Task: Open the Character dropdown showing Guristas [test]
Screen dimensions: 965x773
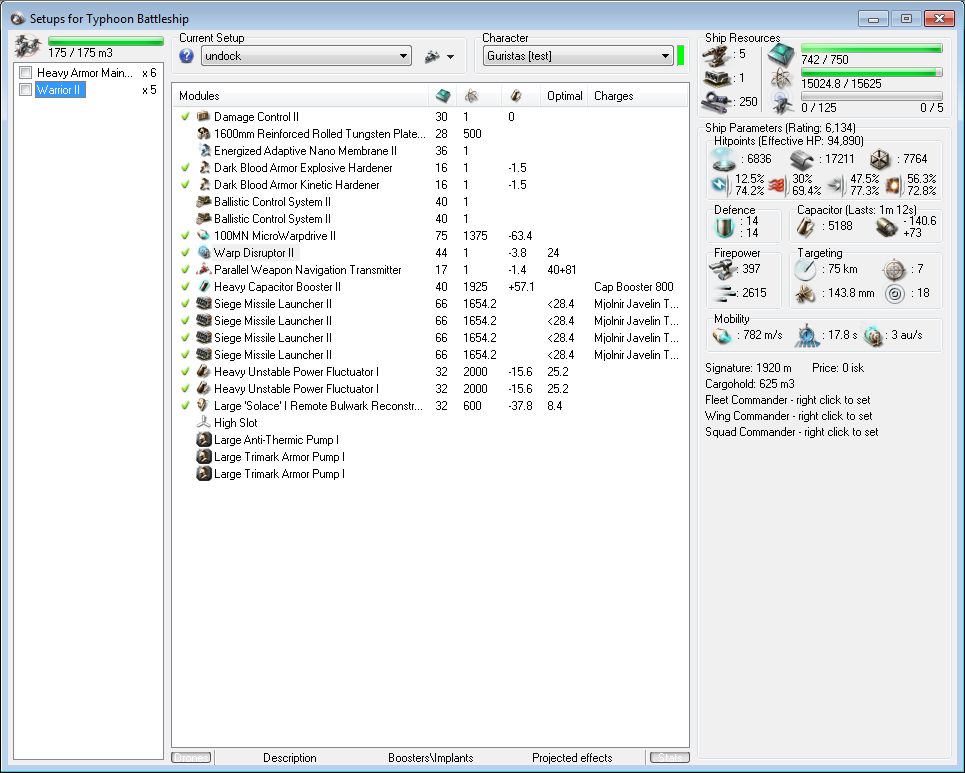Action: click(577, 57)
